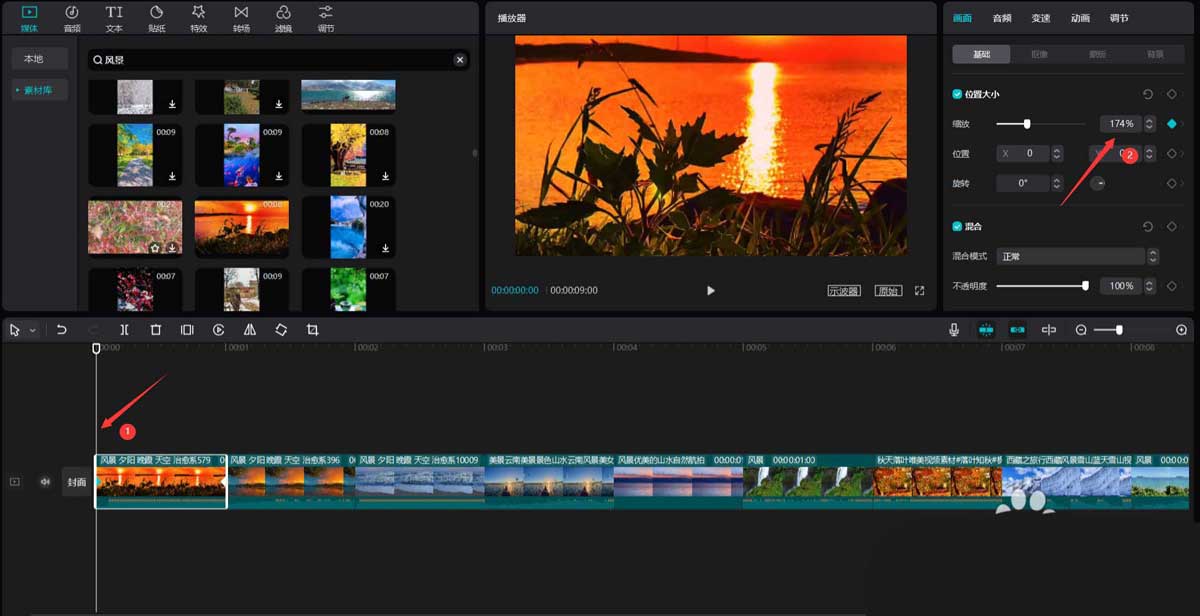The image size is (1200, 616).
Task: Uncheck the 混合 checkbox
Action: point(957,227)
